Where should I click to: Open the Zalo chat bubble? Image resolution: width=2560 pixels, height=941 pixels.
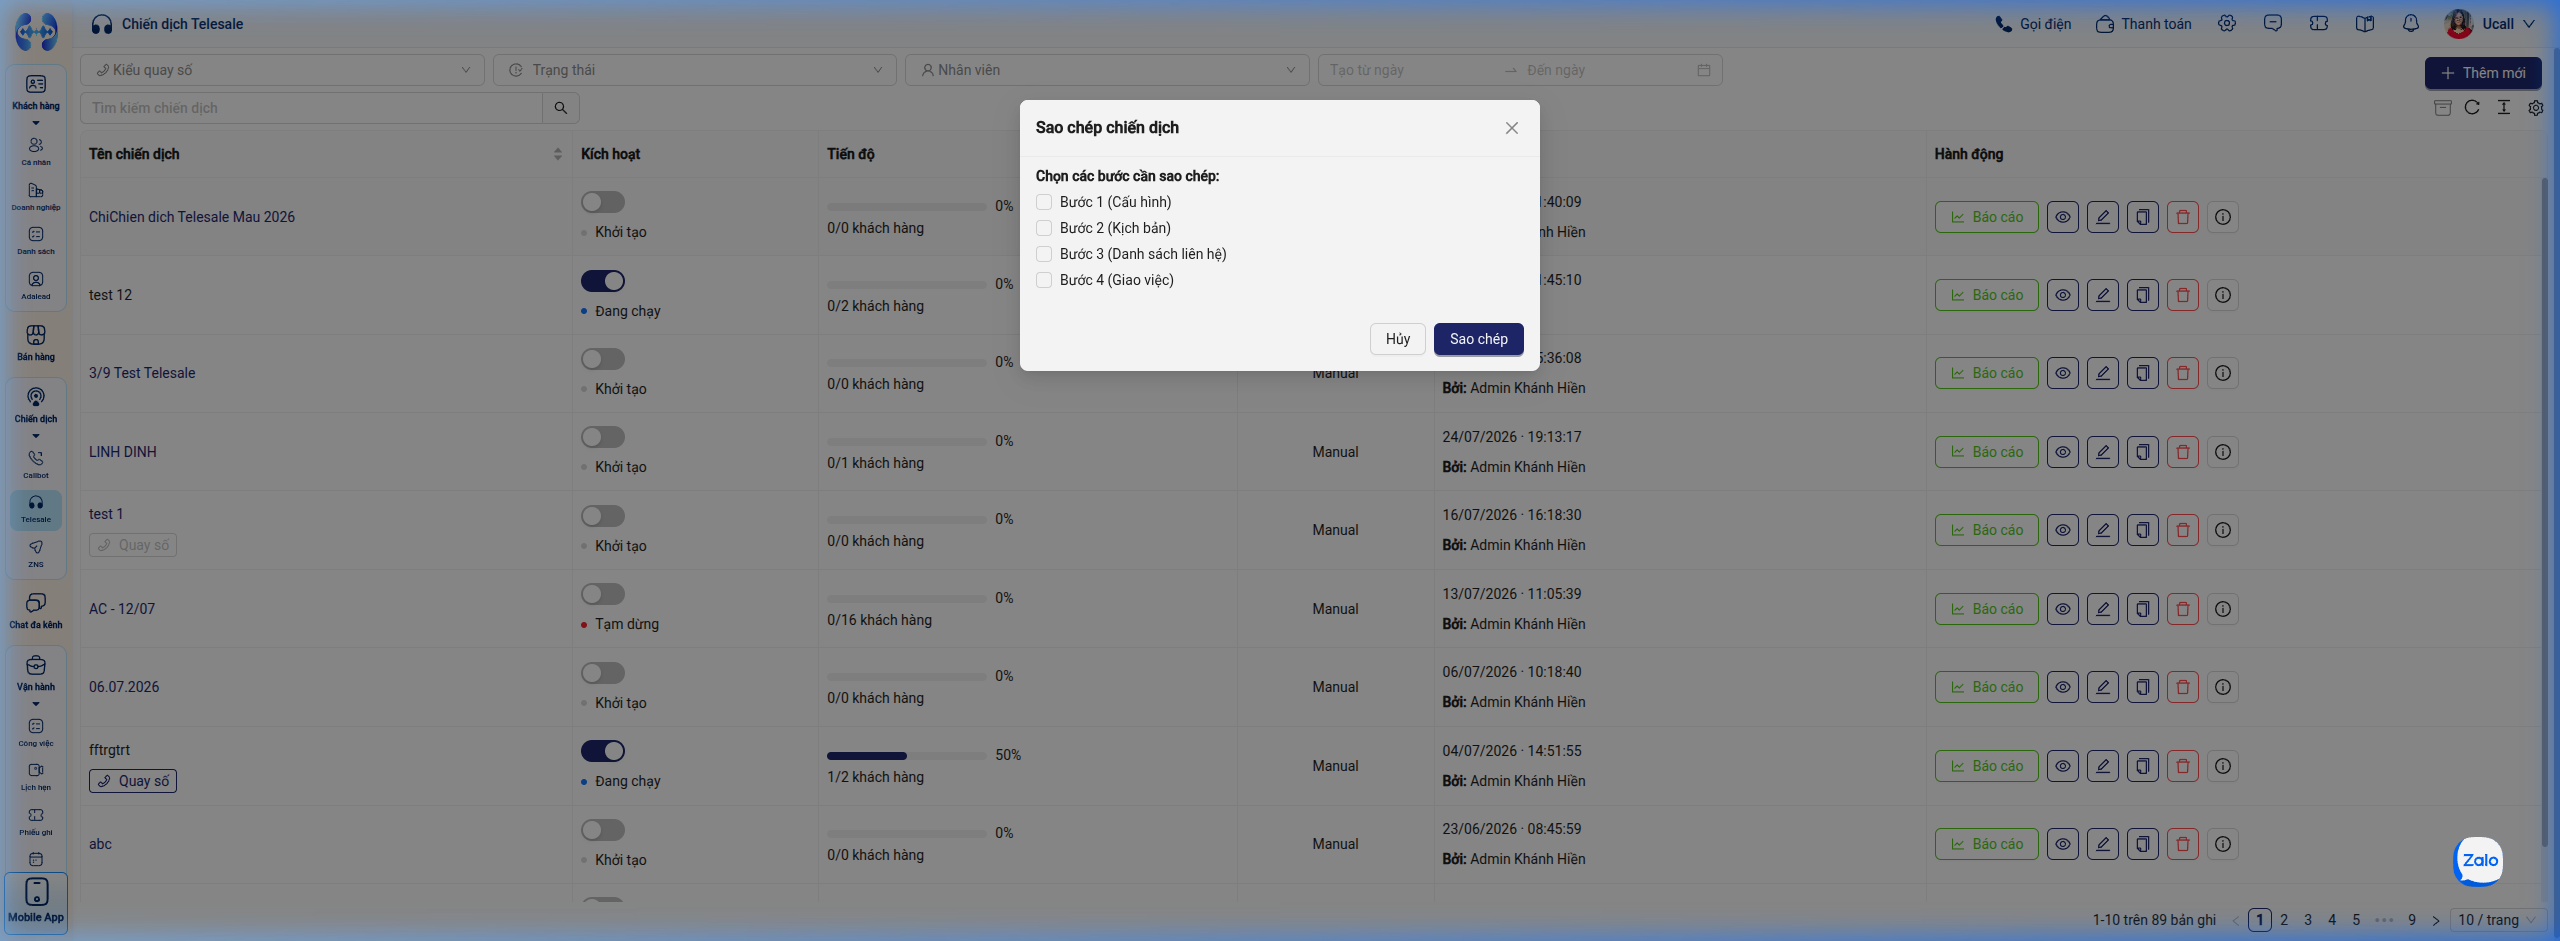2479,860
